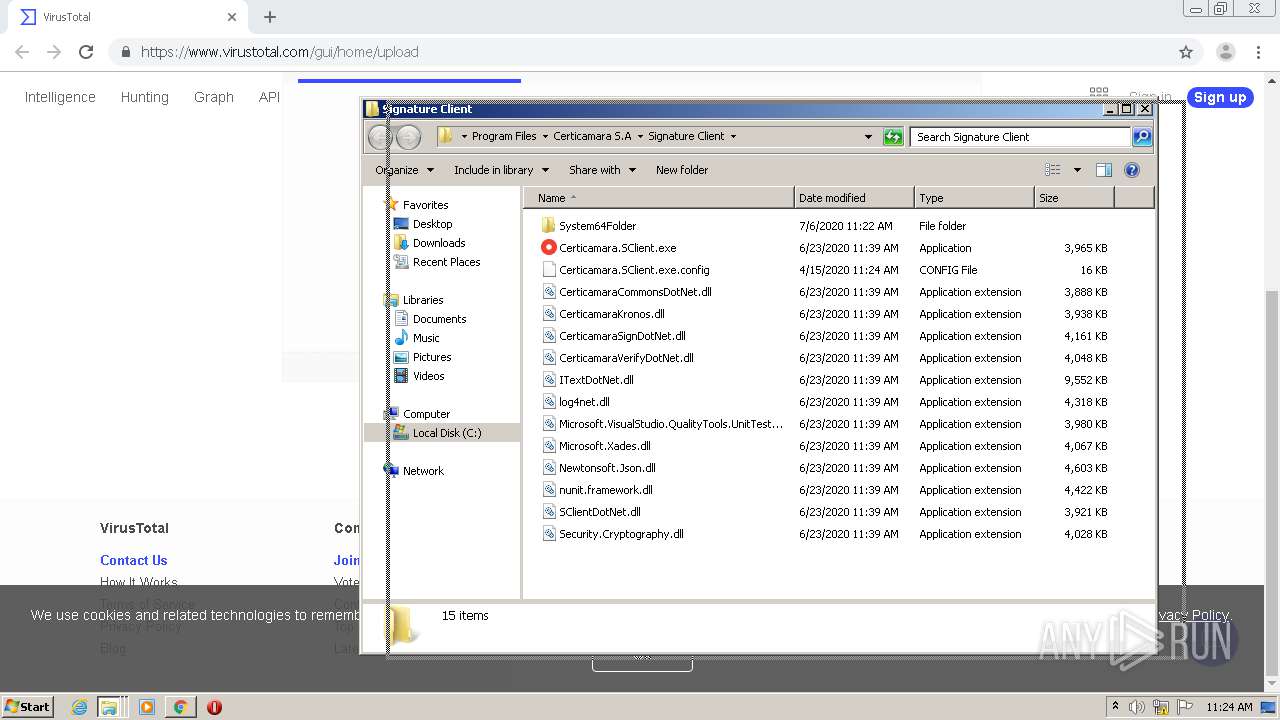Sort by Size column header
Viewport: 1280px width, 720px height.
pyautogui.click(x=1074, y=198)
